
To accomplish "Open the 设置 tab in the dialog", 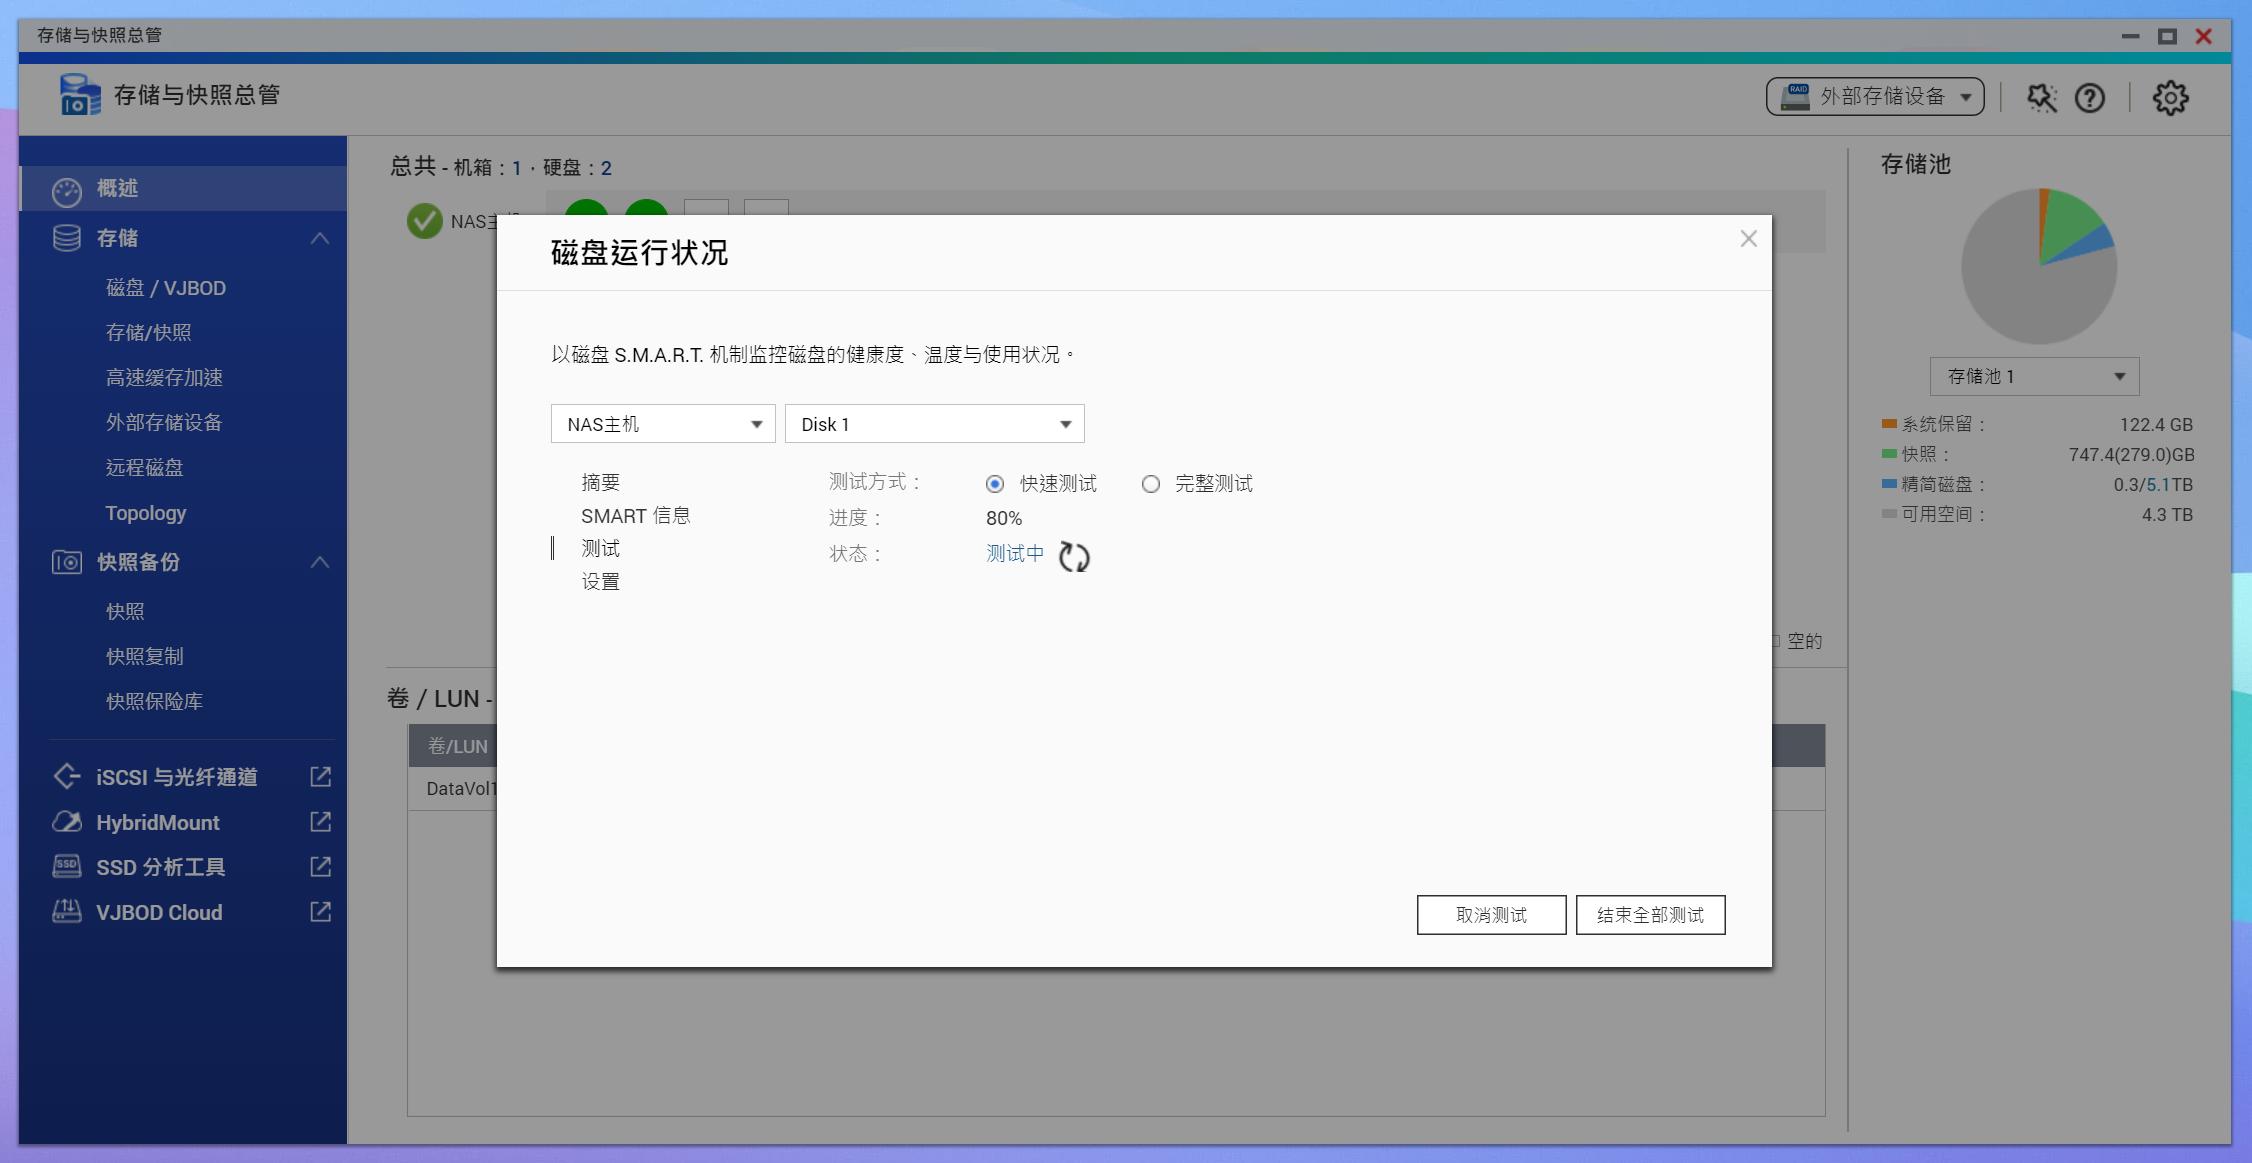I will pos(601,580).
